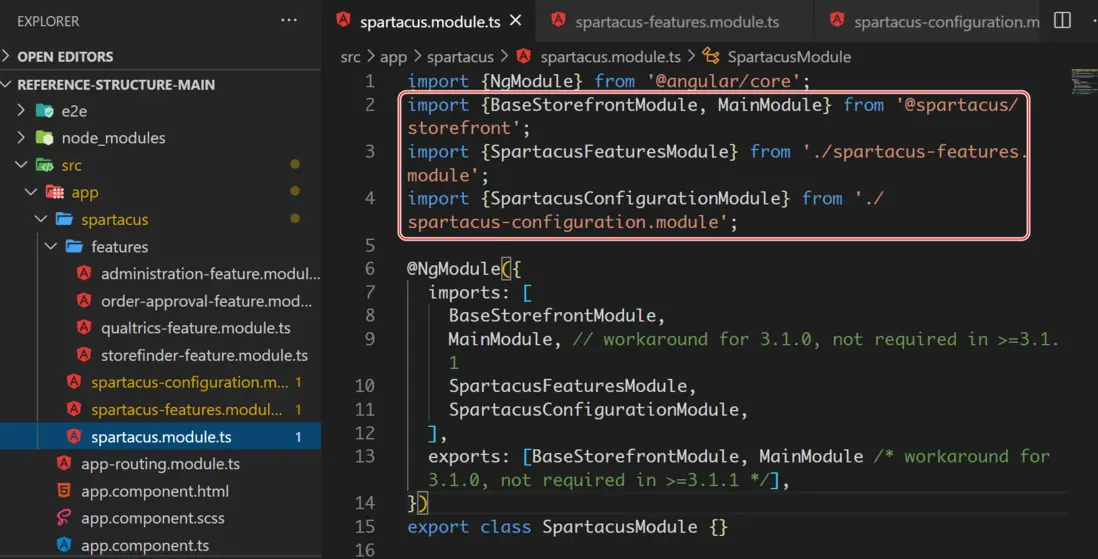The image size is (1098, 559).
Task: Click line number 15 in gutter
Action: (365, 527)
